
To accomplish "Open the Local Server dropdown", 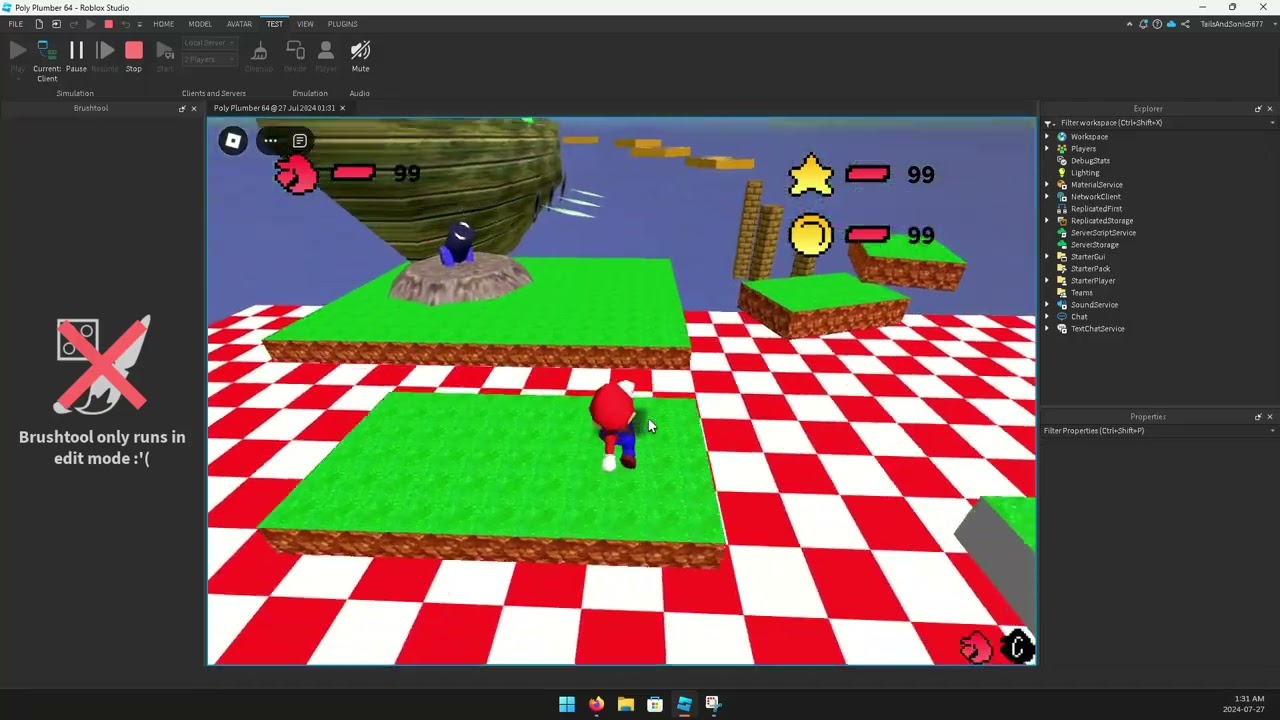I will click(x=209, y=43).
